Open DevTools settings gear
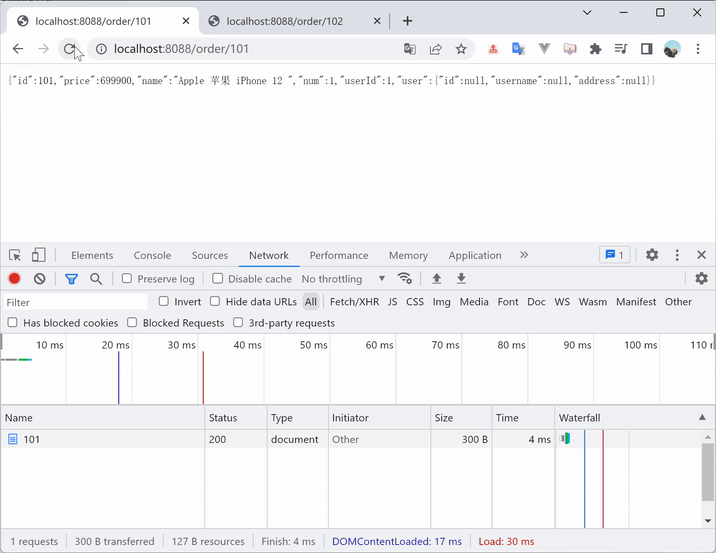The height and width of the screenshot is (553, 716). (x=652, y=255)
